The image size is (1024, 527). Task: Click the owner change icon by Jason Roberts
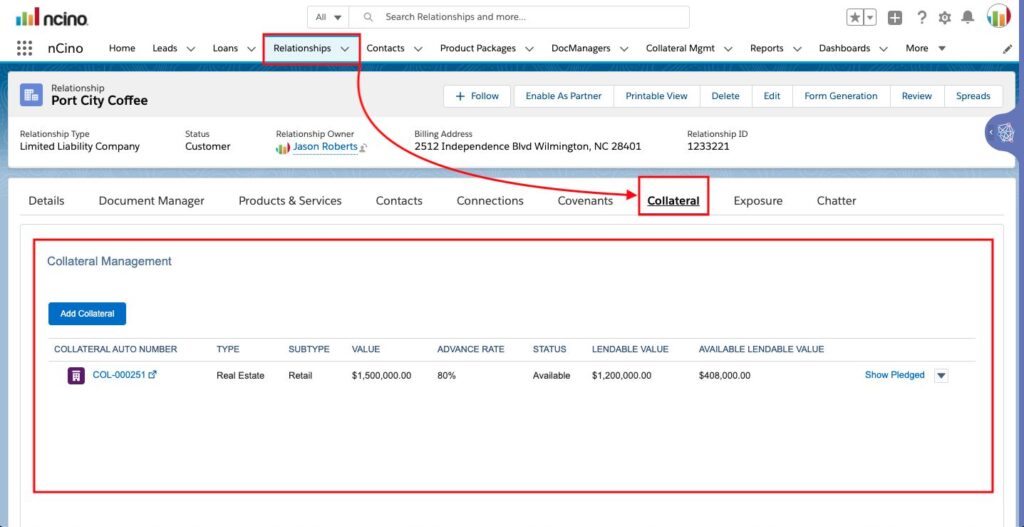click(363, 148)
